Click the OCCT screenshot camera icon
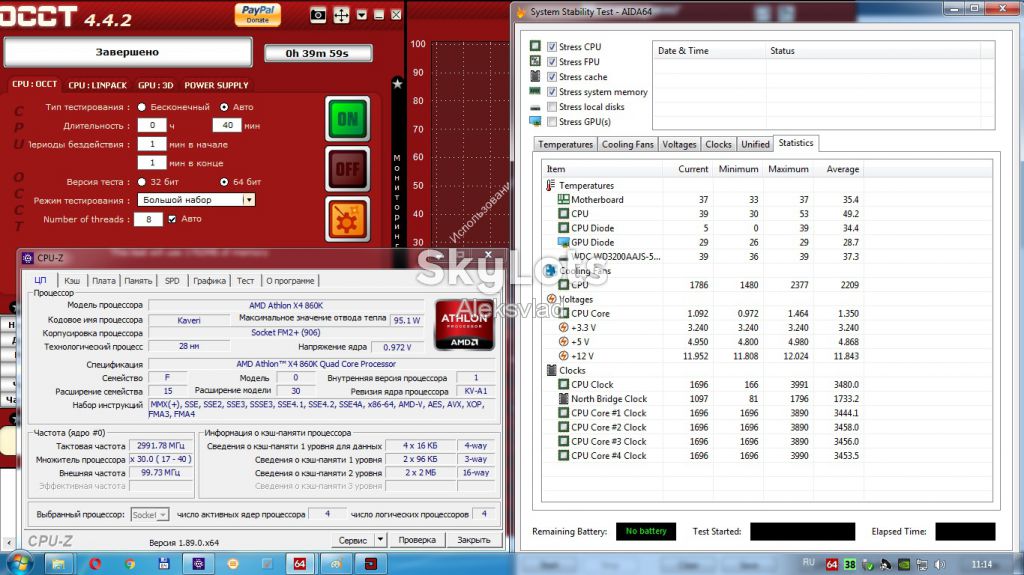 tap(318, 15)
